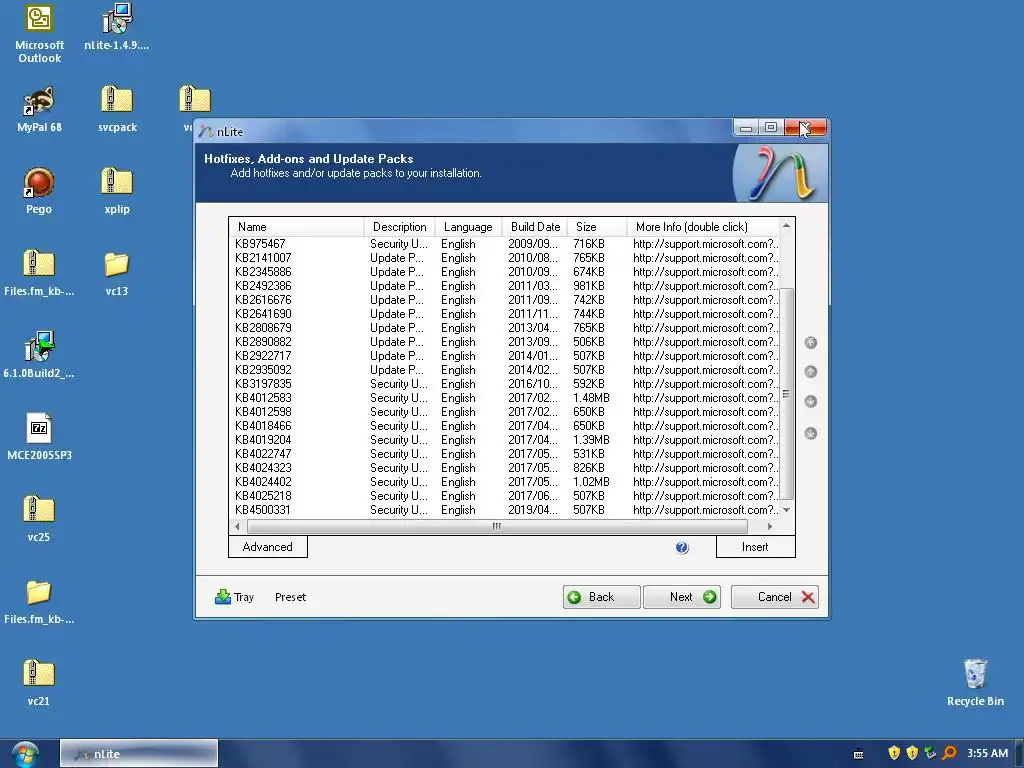Click the support link in the KB4025218 row
Viewport: 1024px width, 768px height.
pyautogui.click(x=705, y=496)
